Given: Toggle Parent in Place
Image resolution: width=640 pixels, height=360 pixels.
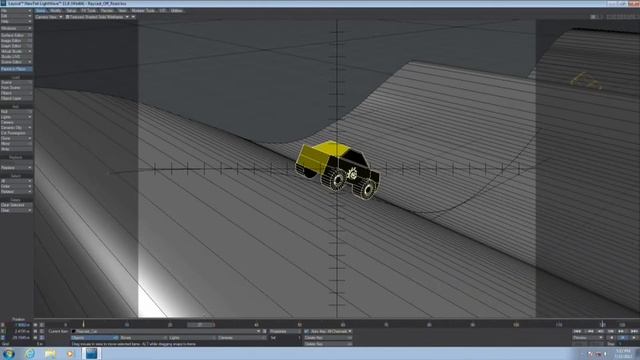Looking at the screenshot, I should coord(16,69).
